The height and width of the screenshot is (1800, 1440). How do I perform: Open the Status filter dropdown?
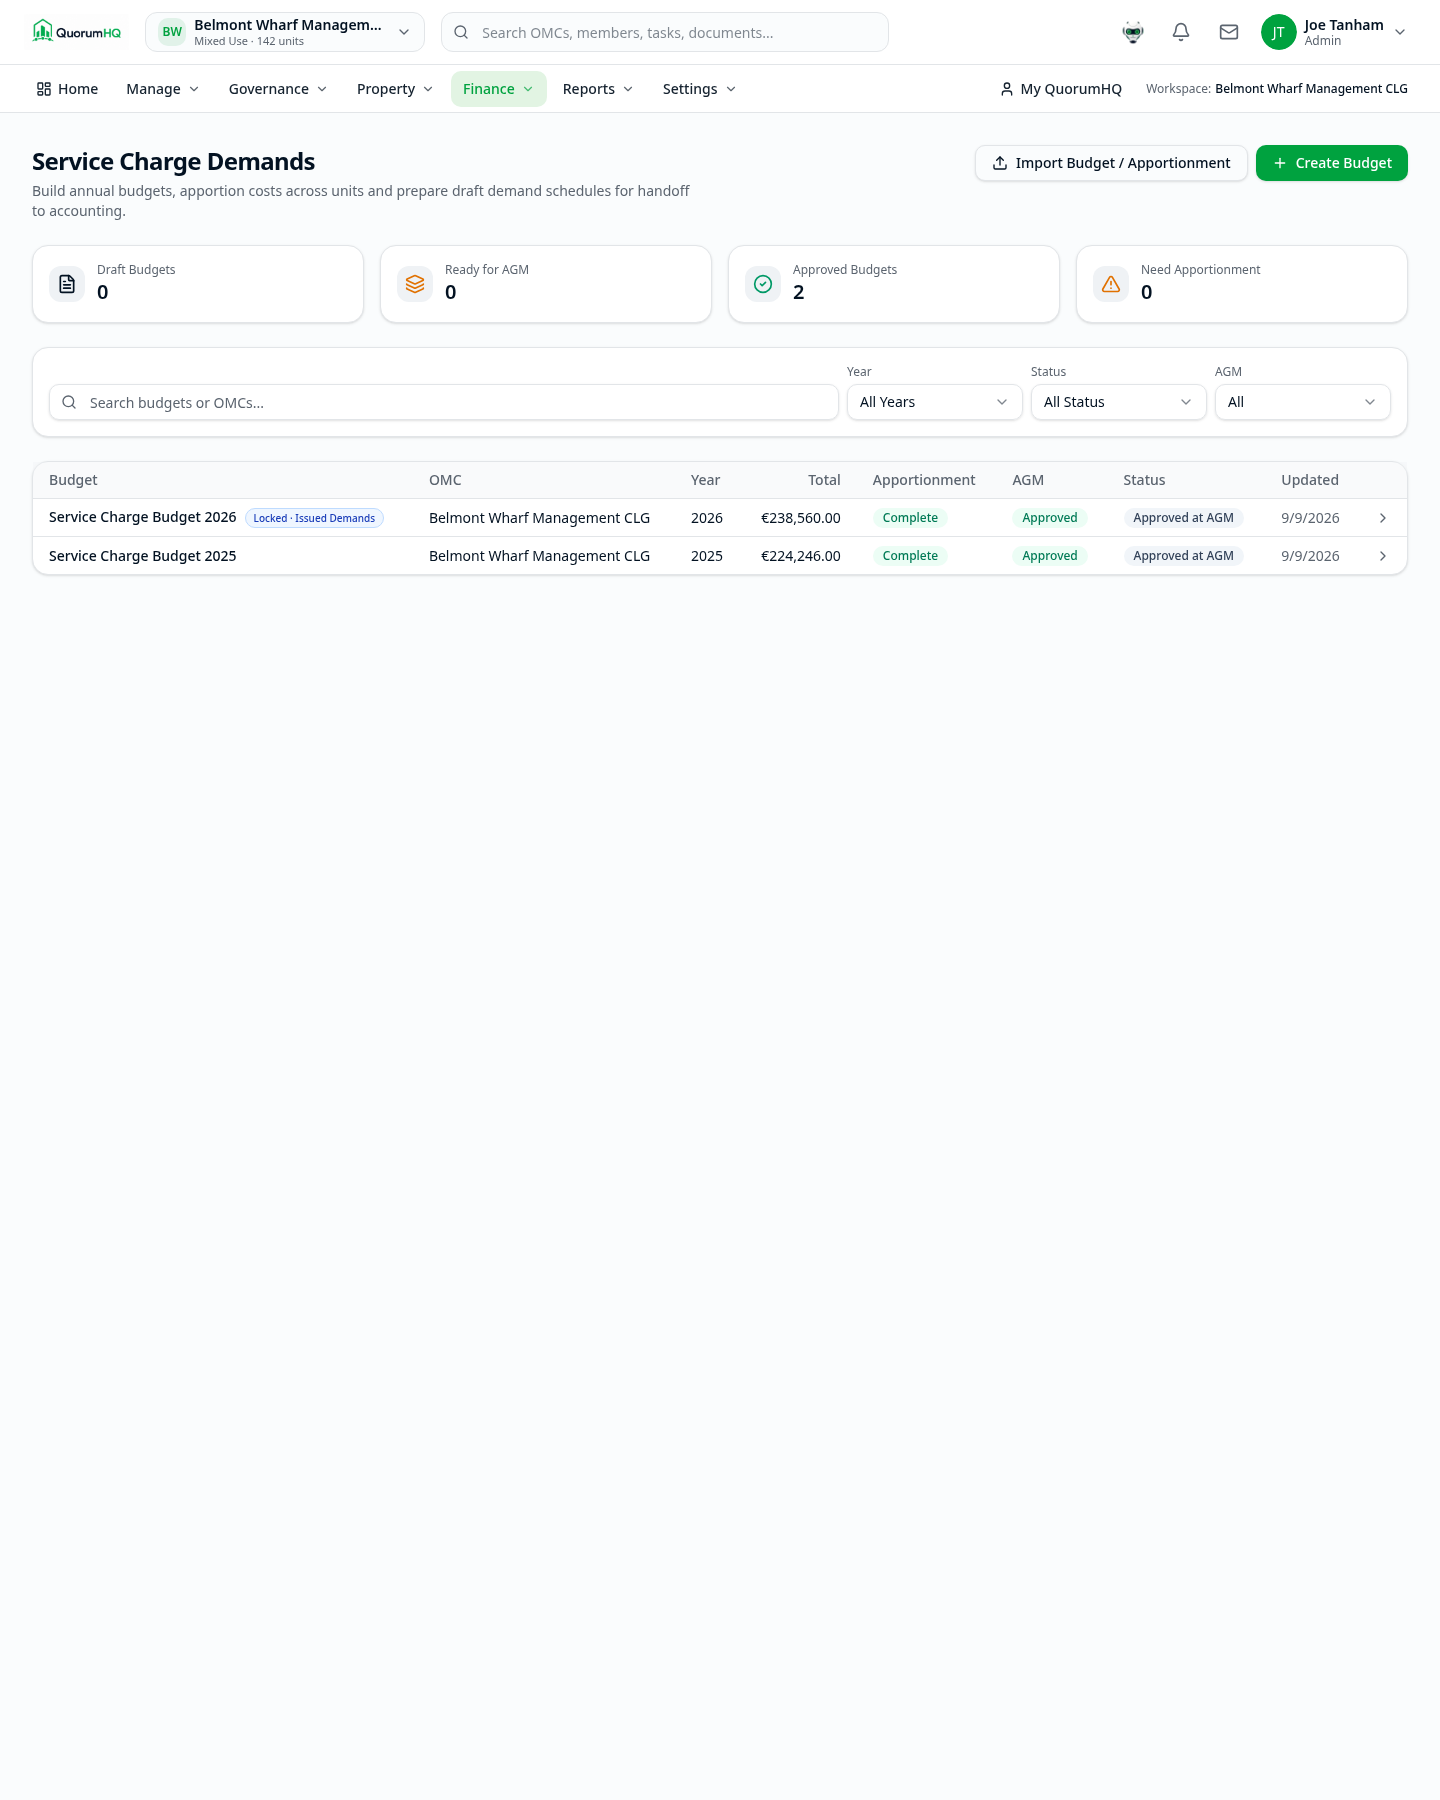[1119, 402]
